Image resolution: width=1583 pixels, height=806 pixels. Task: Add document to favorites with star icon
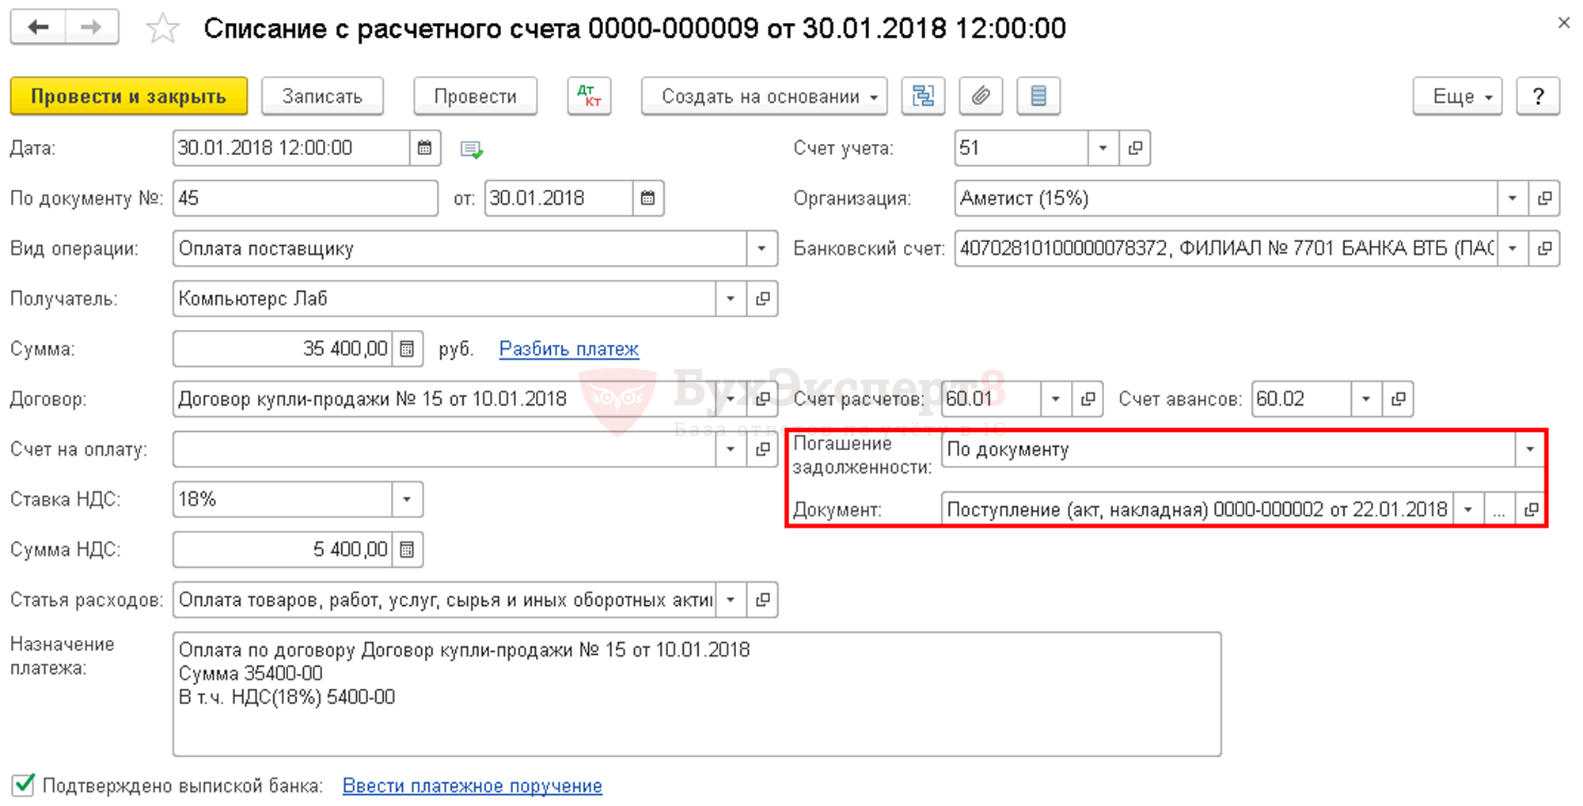(x=162, y=28)
